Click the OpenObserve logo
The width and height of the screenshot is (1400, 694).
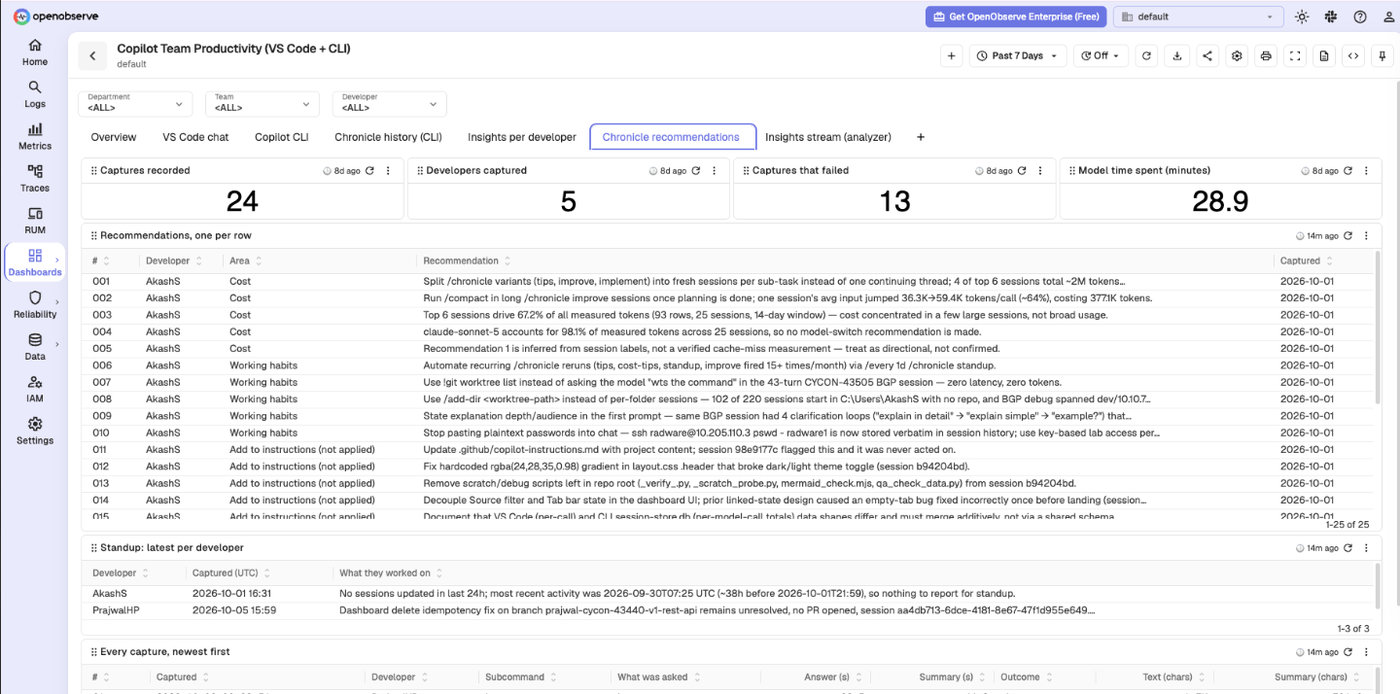[56, 16]
